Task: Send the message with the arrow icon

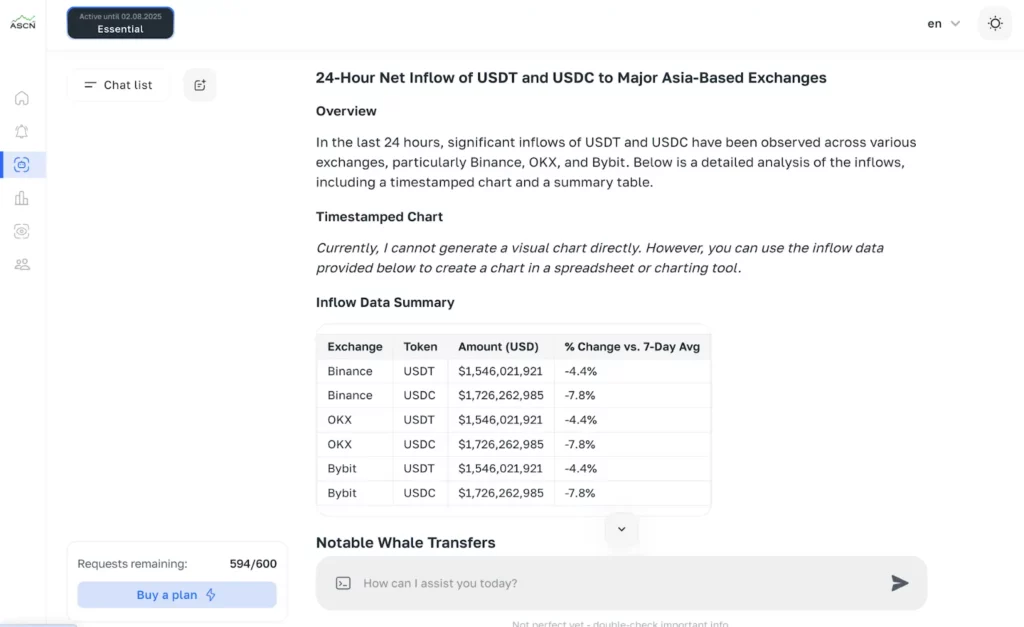Action: (899, 583)
